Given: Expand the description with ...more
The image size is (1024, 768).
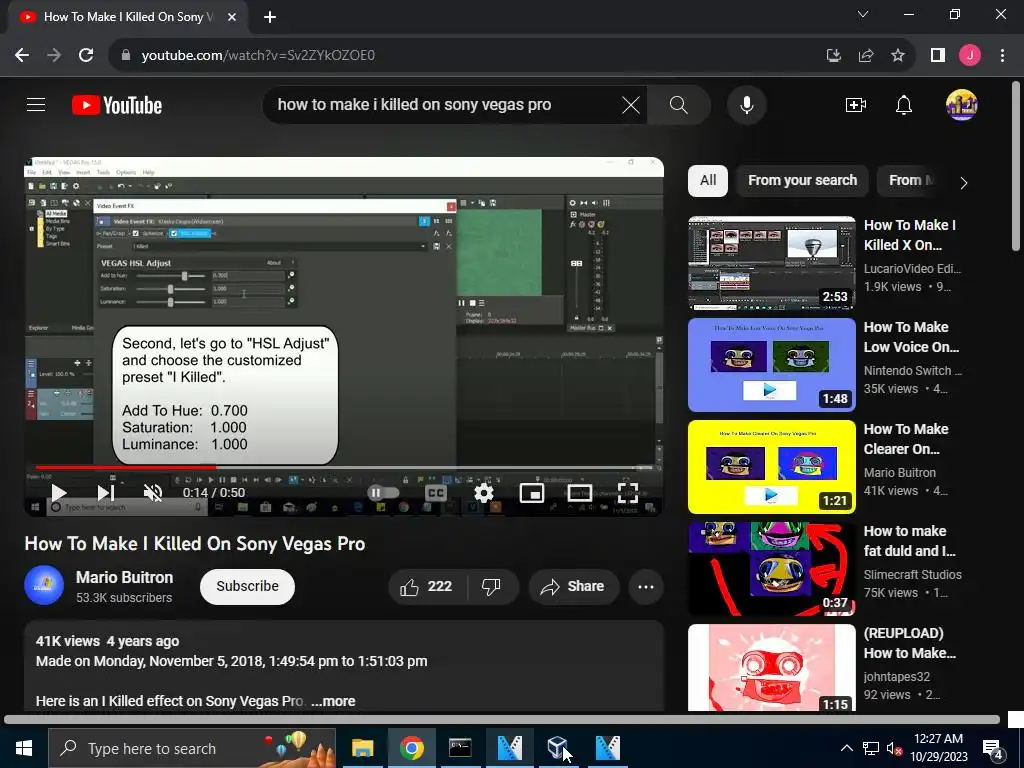Looking at the screenshot, I should 333,701.
